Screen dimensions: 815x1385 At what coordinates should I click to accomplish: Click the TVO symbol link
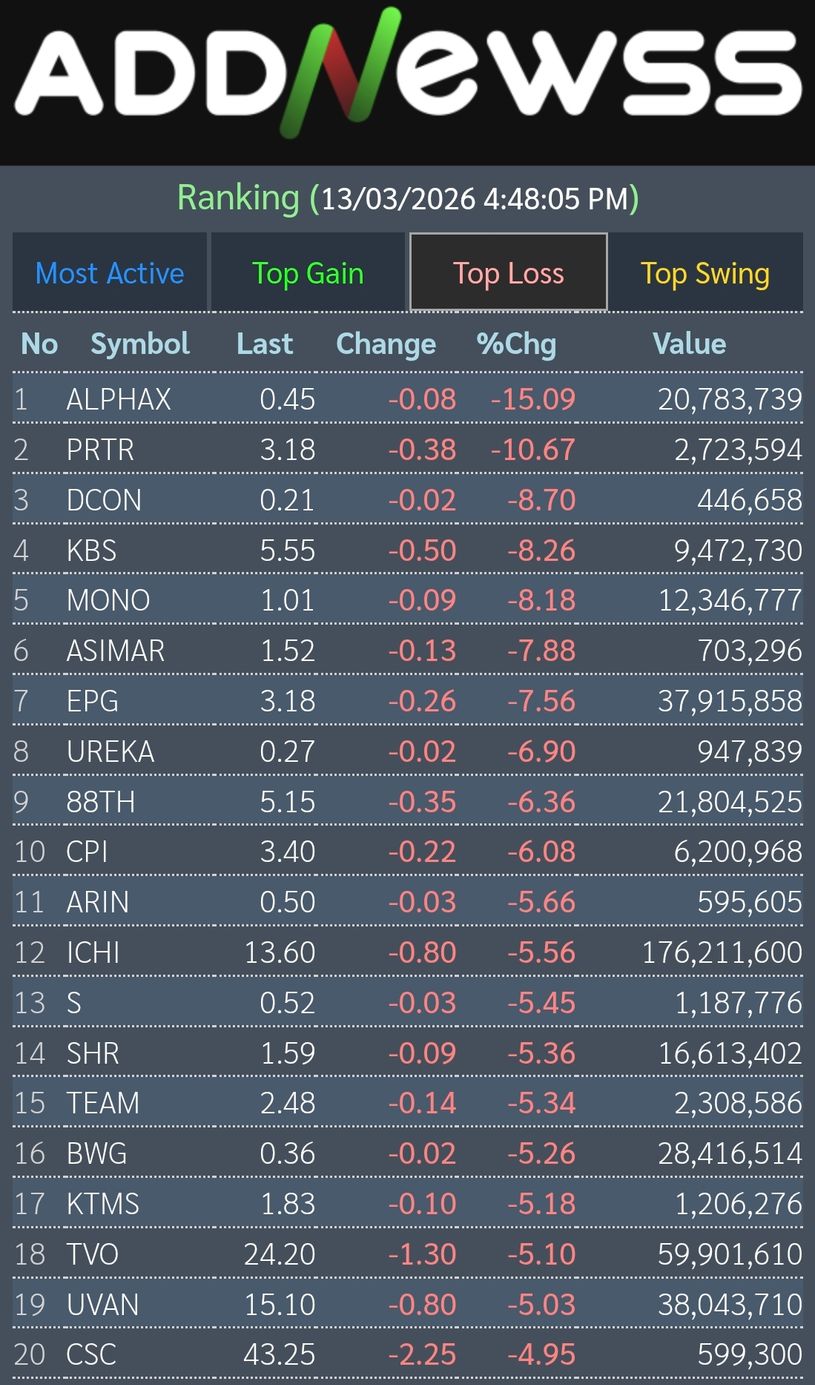pos(92,1254)
